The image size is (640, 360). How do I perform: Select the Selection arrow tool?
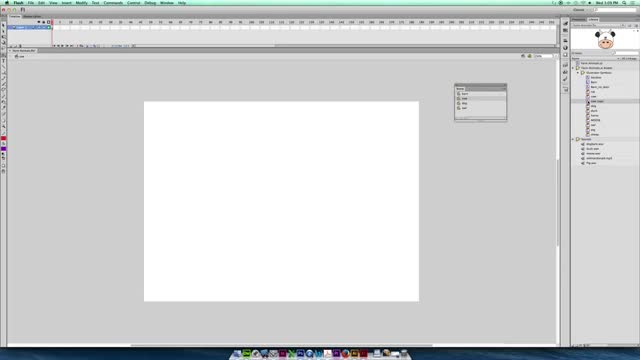pyautogui.click(x=4, y=25)
